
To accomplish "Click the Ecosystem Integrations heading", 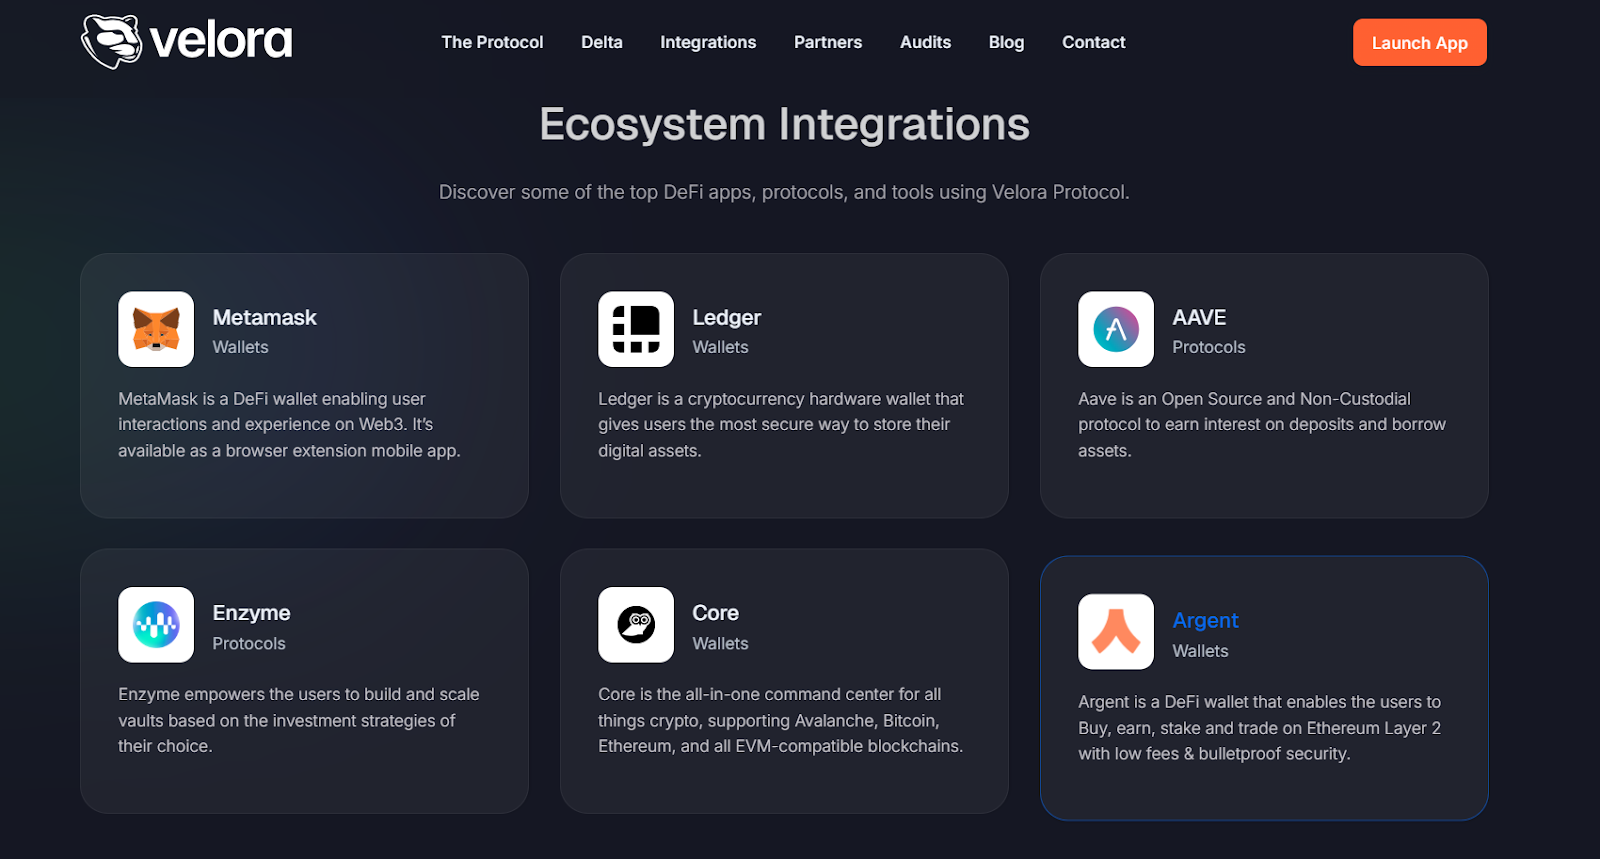I will coord(784,125).
